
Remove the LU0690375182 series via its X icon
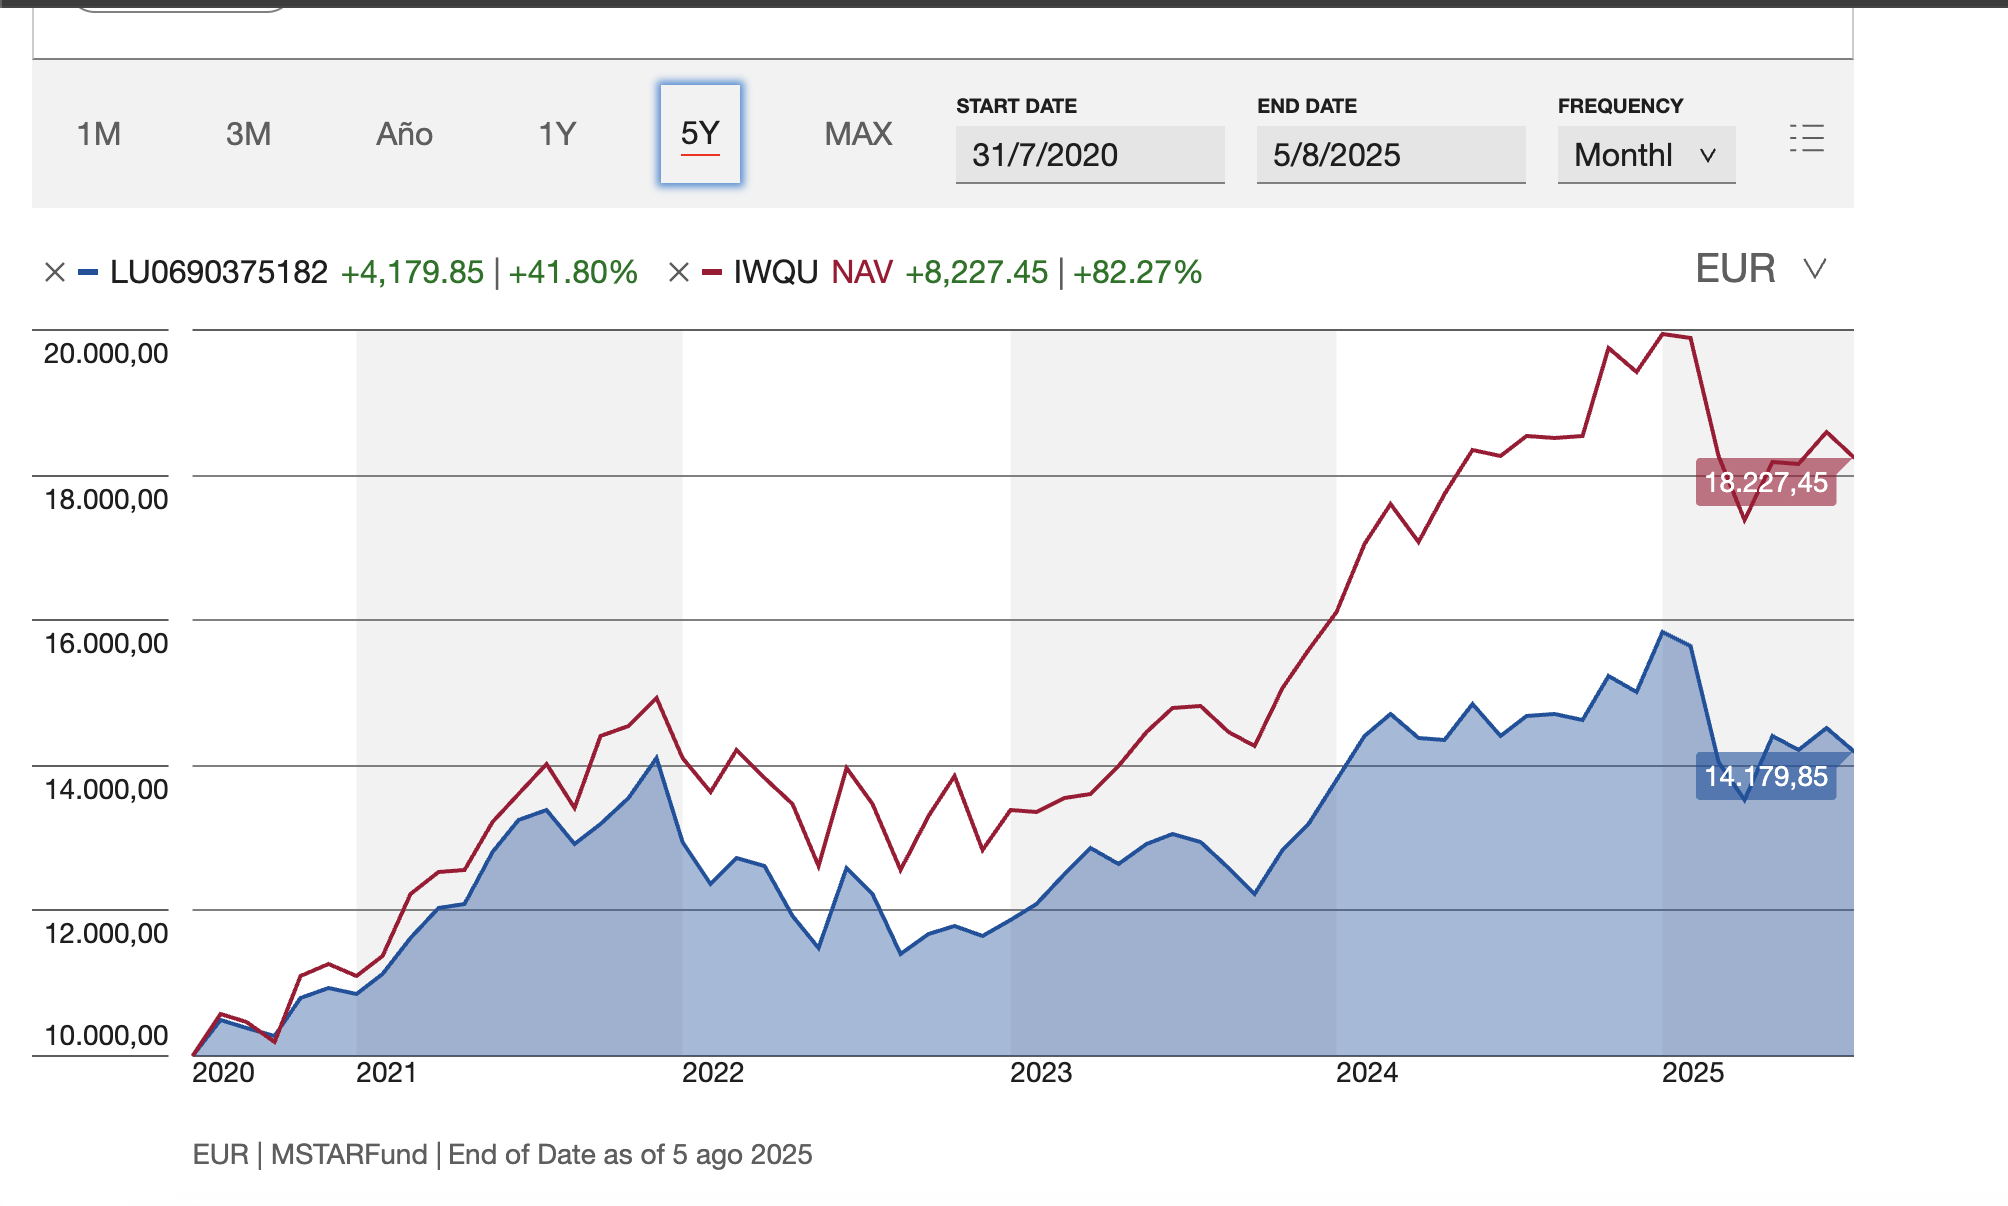(x=55, y=272)
